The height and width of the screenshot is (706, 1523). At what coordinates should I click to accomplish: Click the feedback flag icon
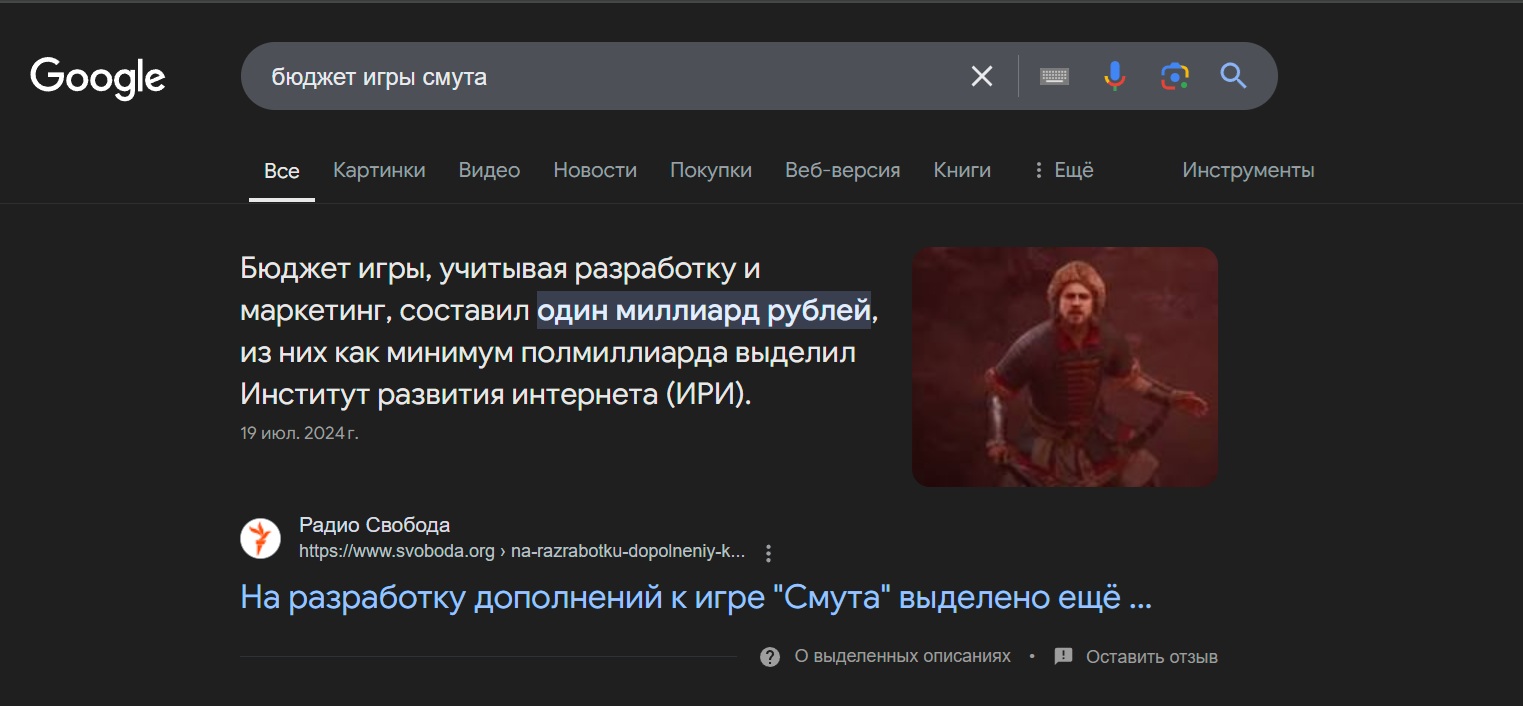click(1064, 657)
